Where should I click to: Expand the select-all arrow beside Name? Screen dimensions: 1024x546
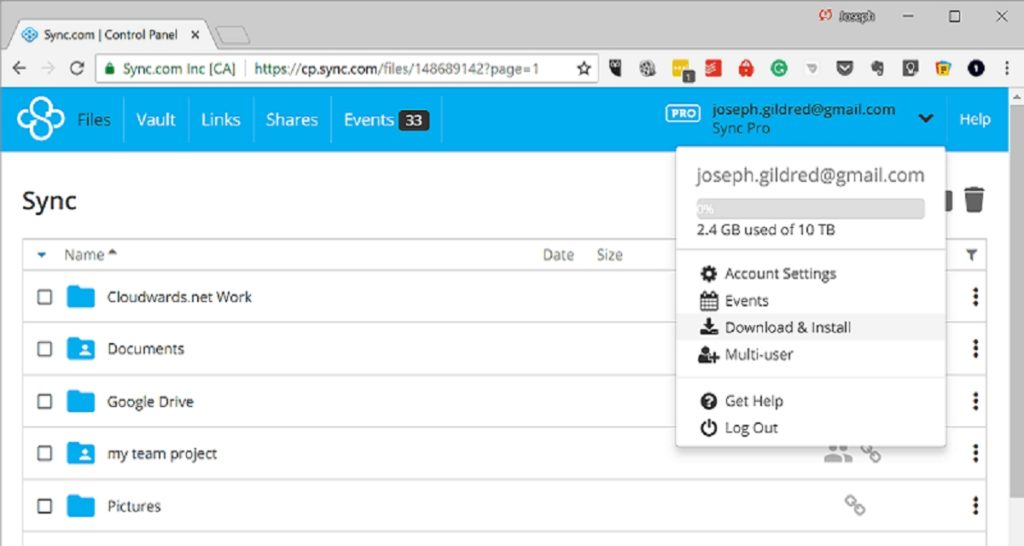(41, 255)
